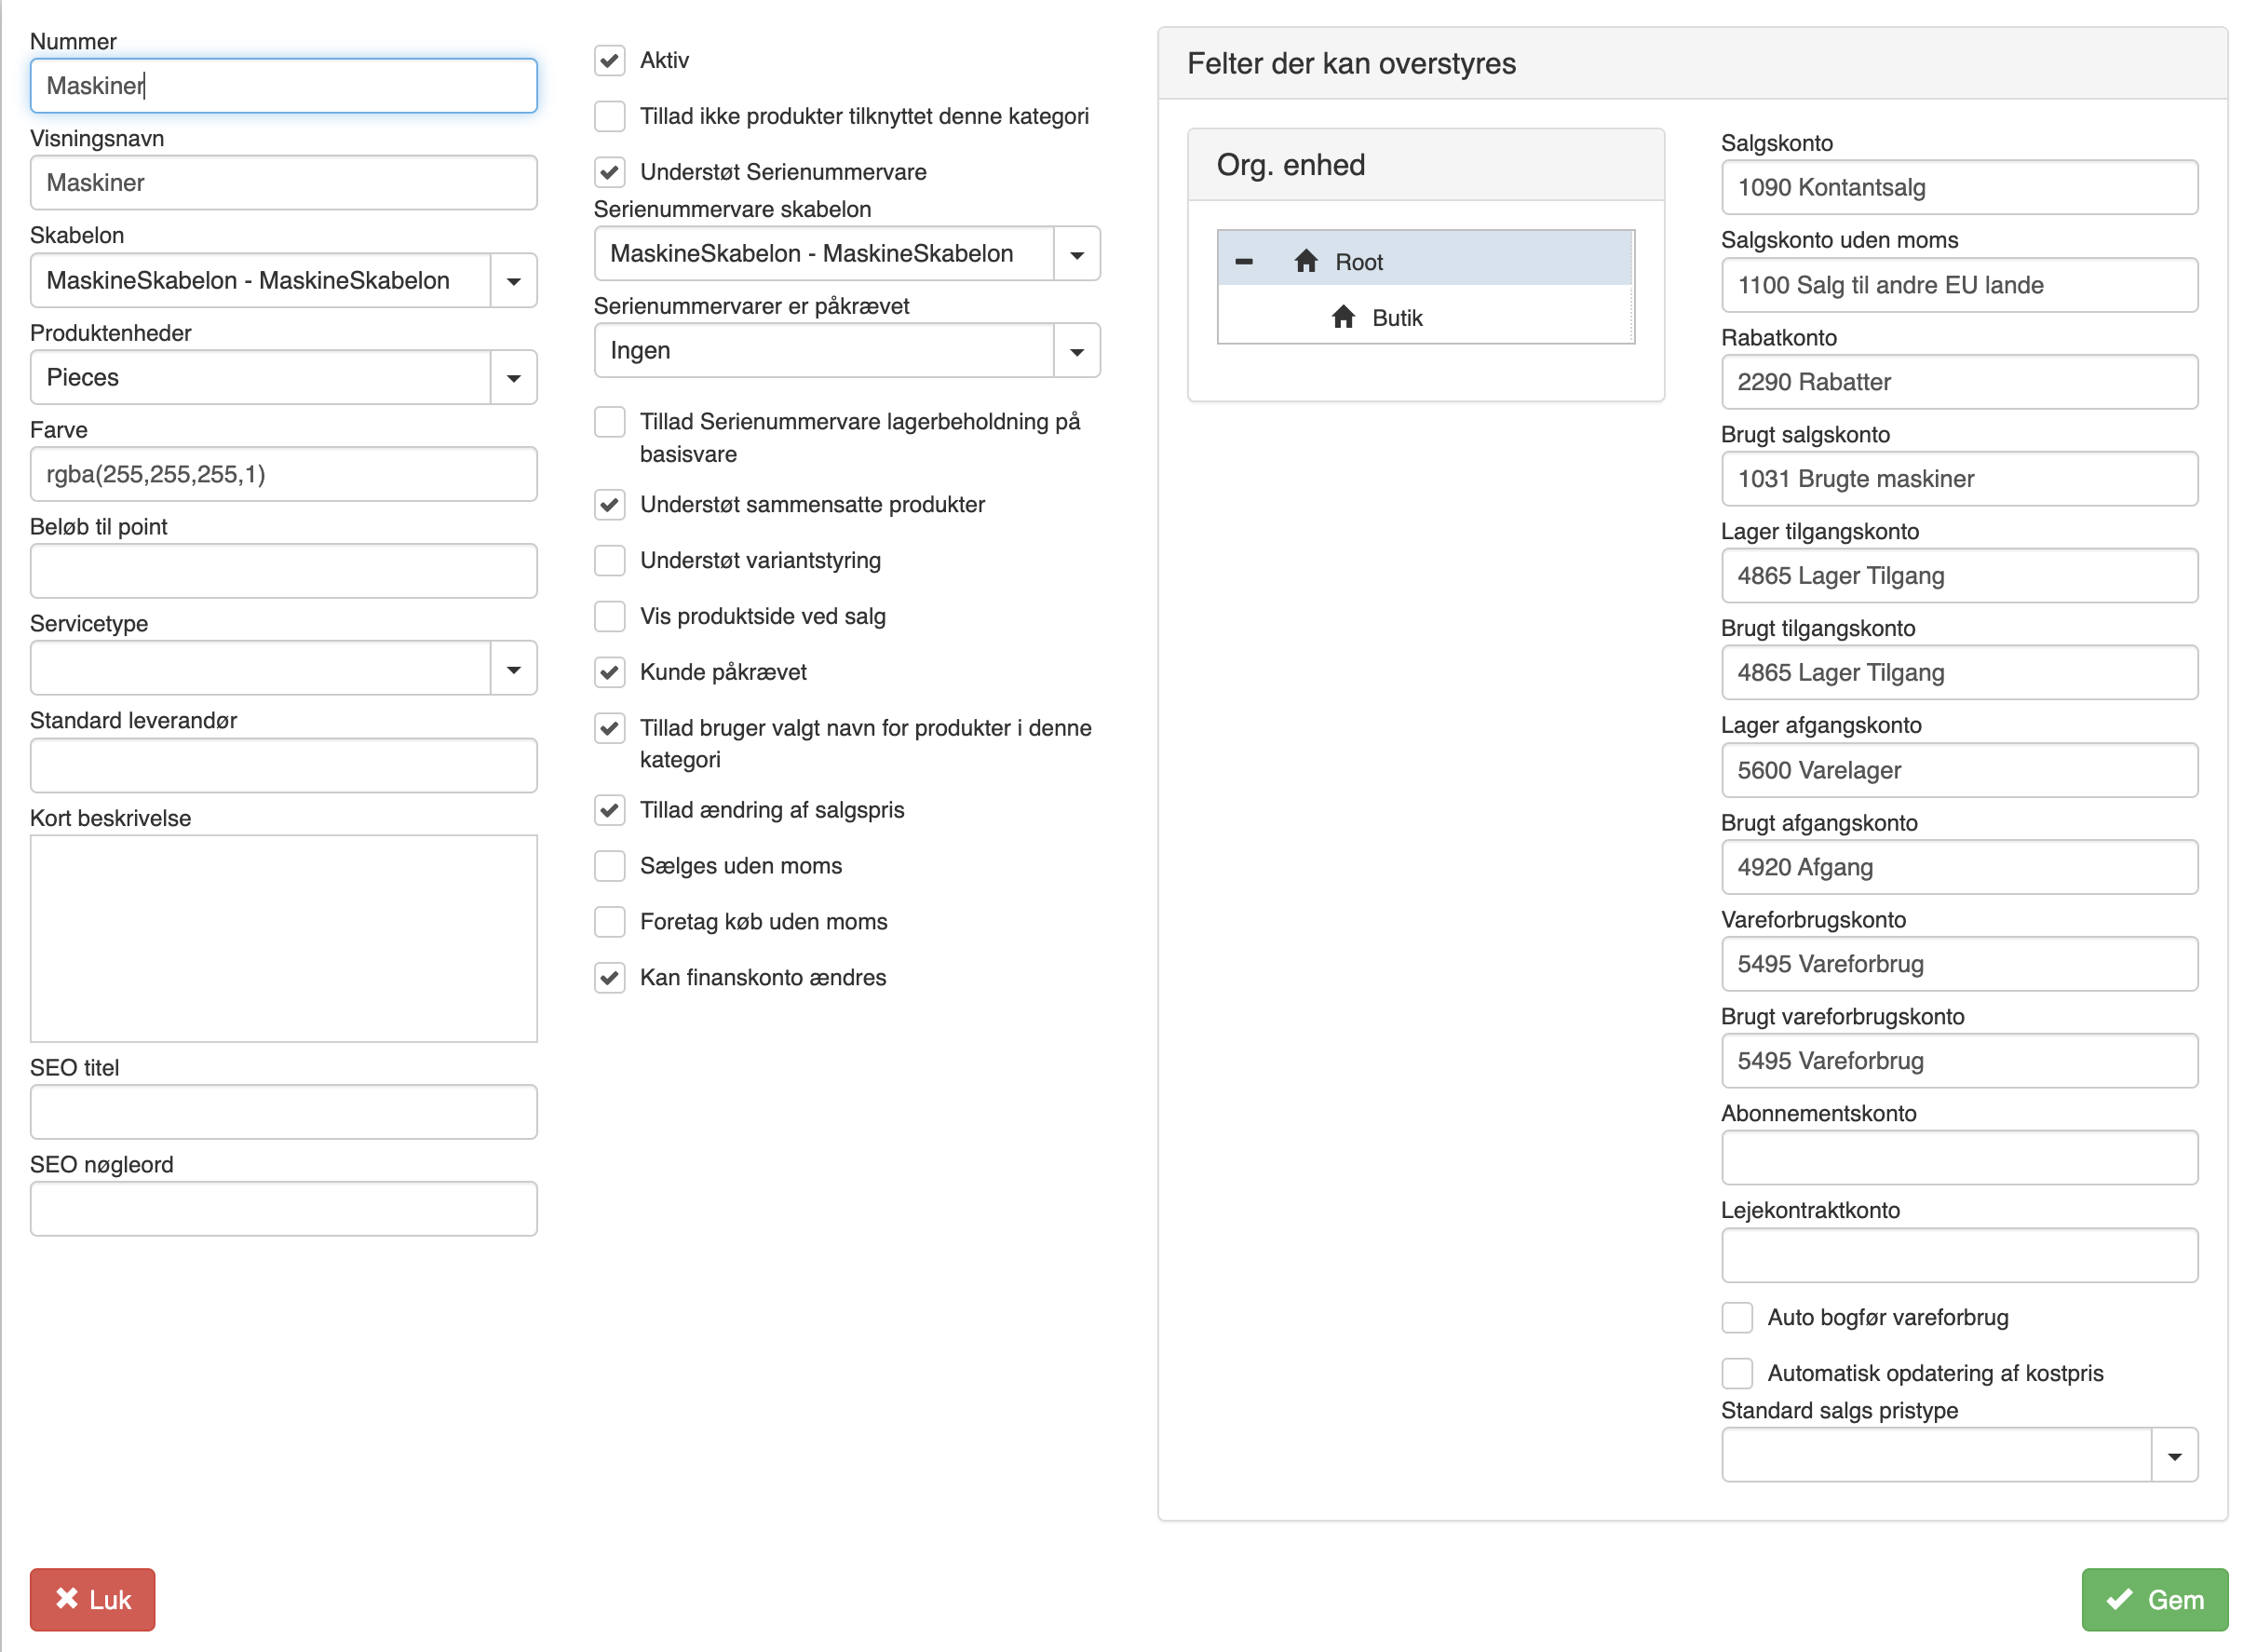Uncheck Understøt sammensatte produkter
Viewport: 2257px width, 1652px height.
point(610,504)
